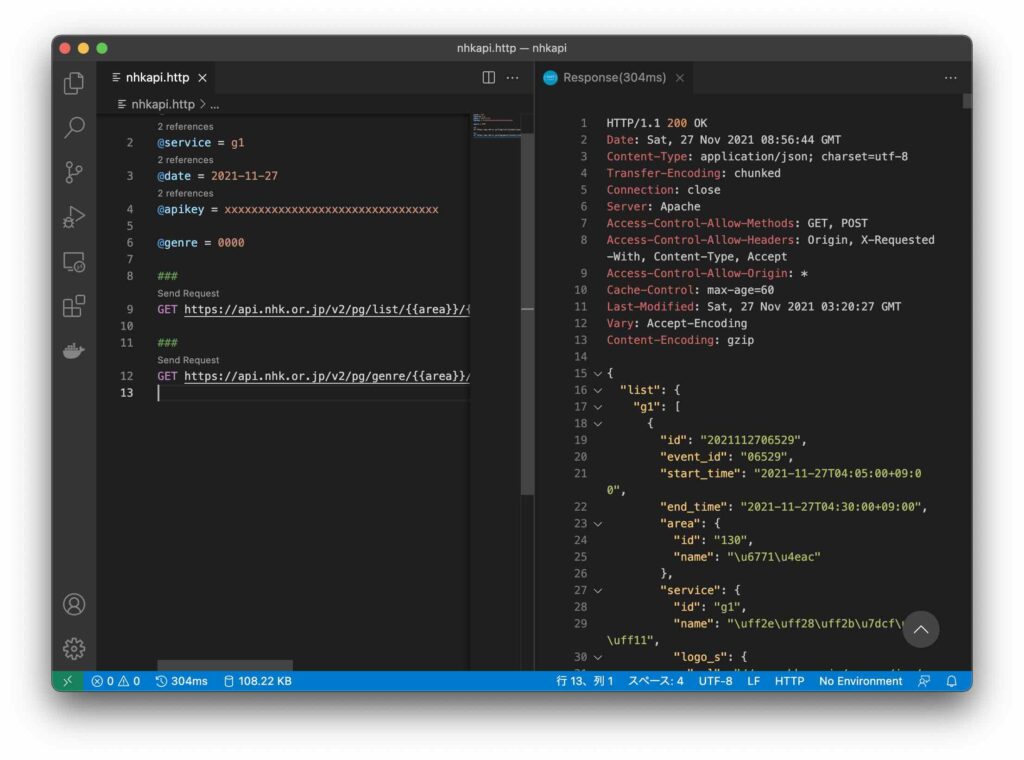1024x760 pixels.
Task: Open the Explorer view in activity bar
Action: pos(74,84)
